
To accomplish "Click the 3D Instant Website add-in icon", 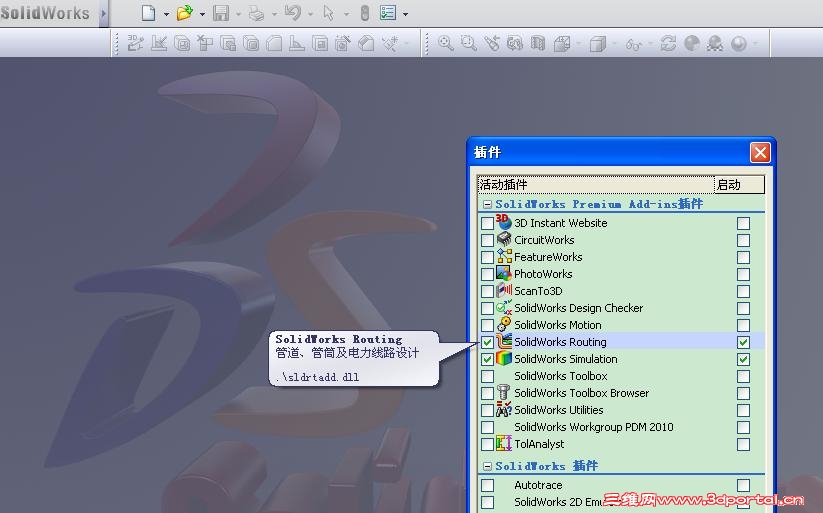I will tap(504, 222).
